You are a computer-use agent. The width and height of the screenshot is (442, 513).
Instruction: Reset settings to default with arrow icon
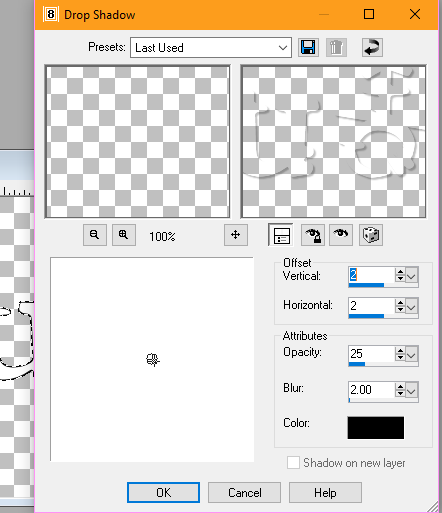[x=372, y=47]
